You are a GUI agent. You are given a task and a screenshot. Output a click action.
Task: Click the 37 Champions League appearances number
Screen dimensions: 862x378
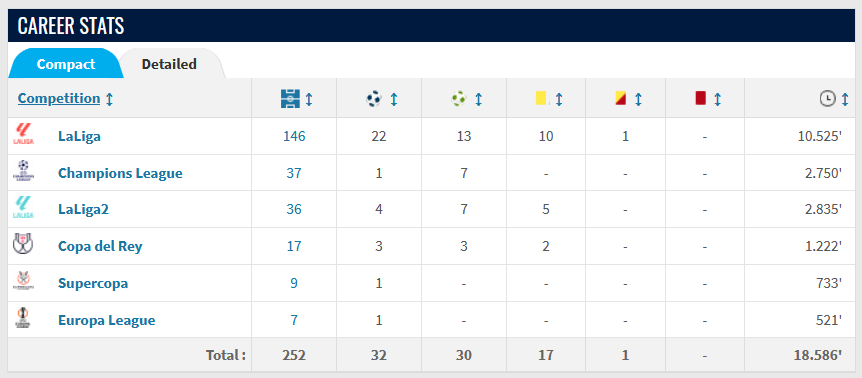coord(294,173)
